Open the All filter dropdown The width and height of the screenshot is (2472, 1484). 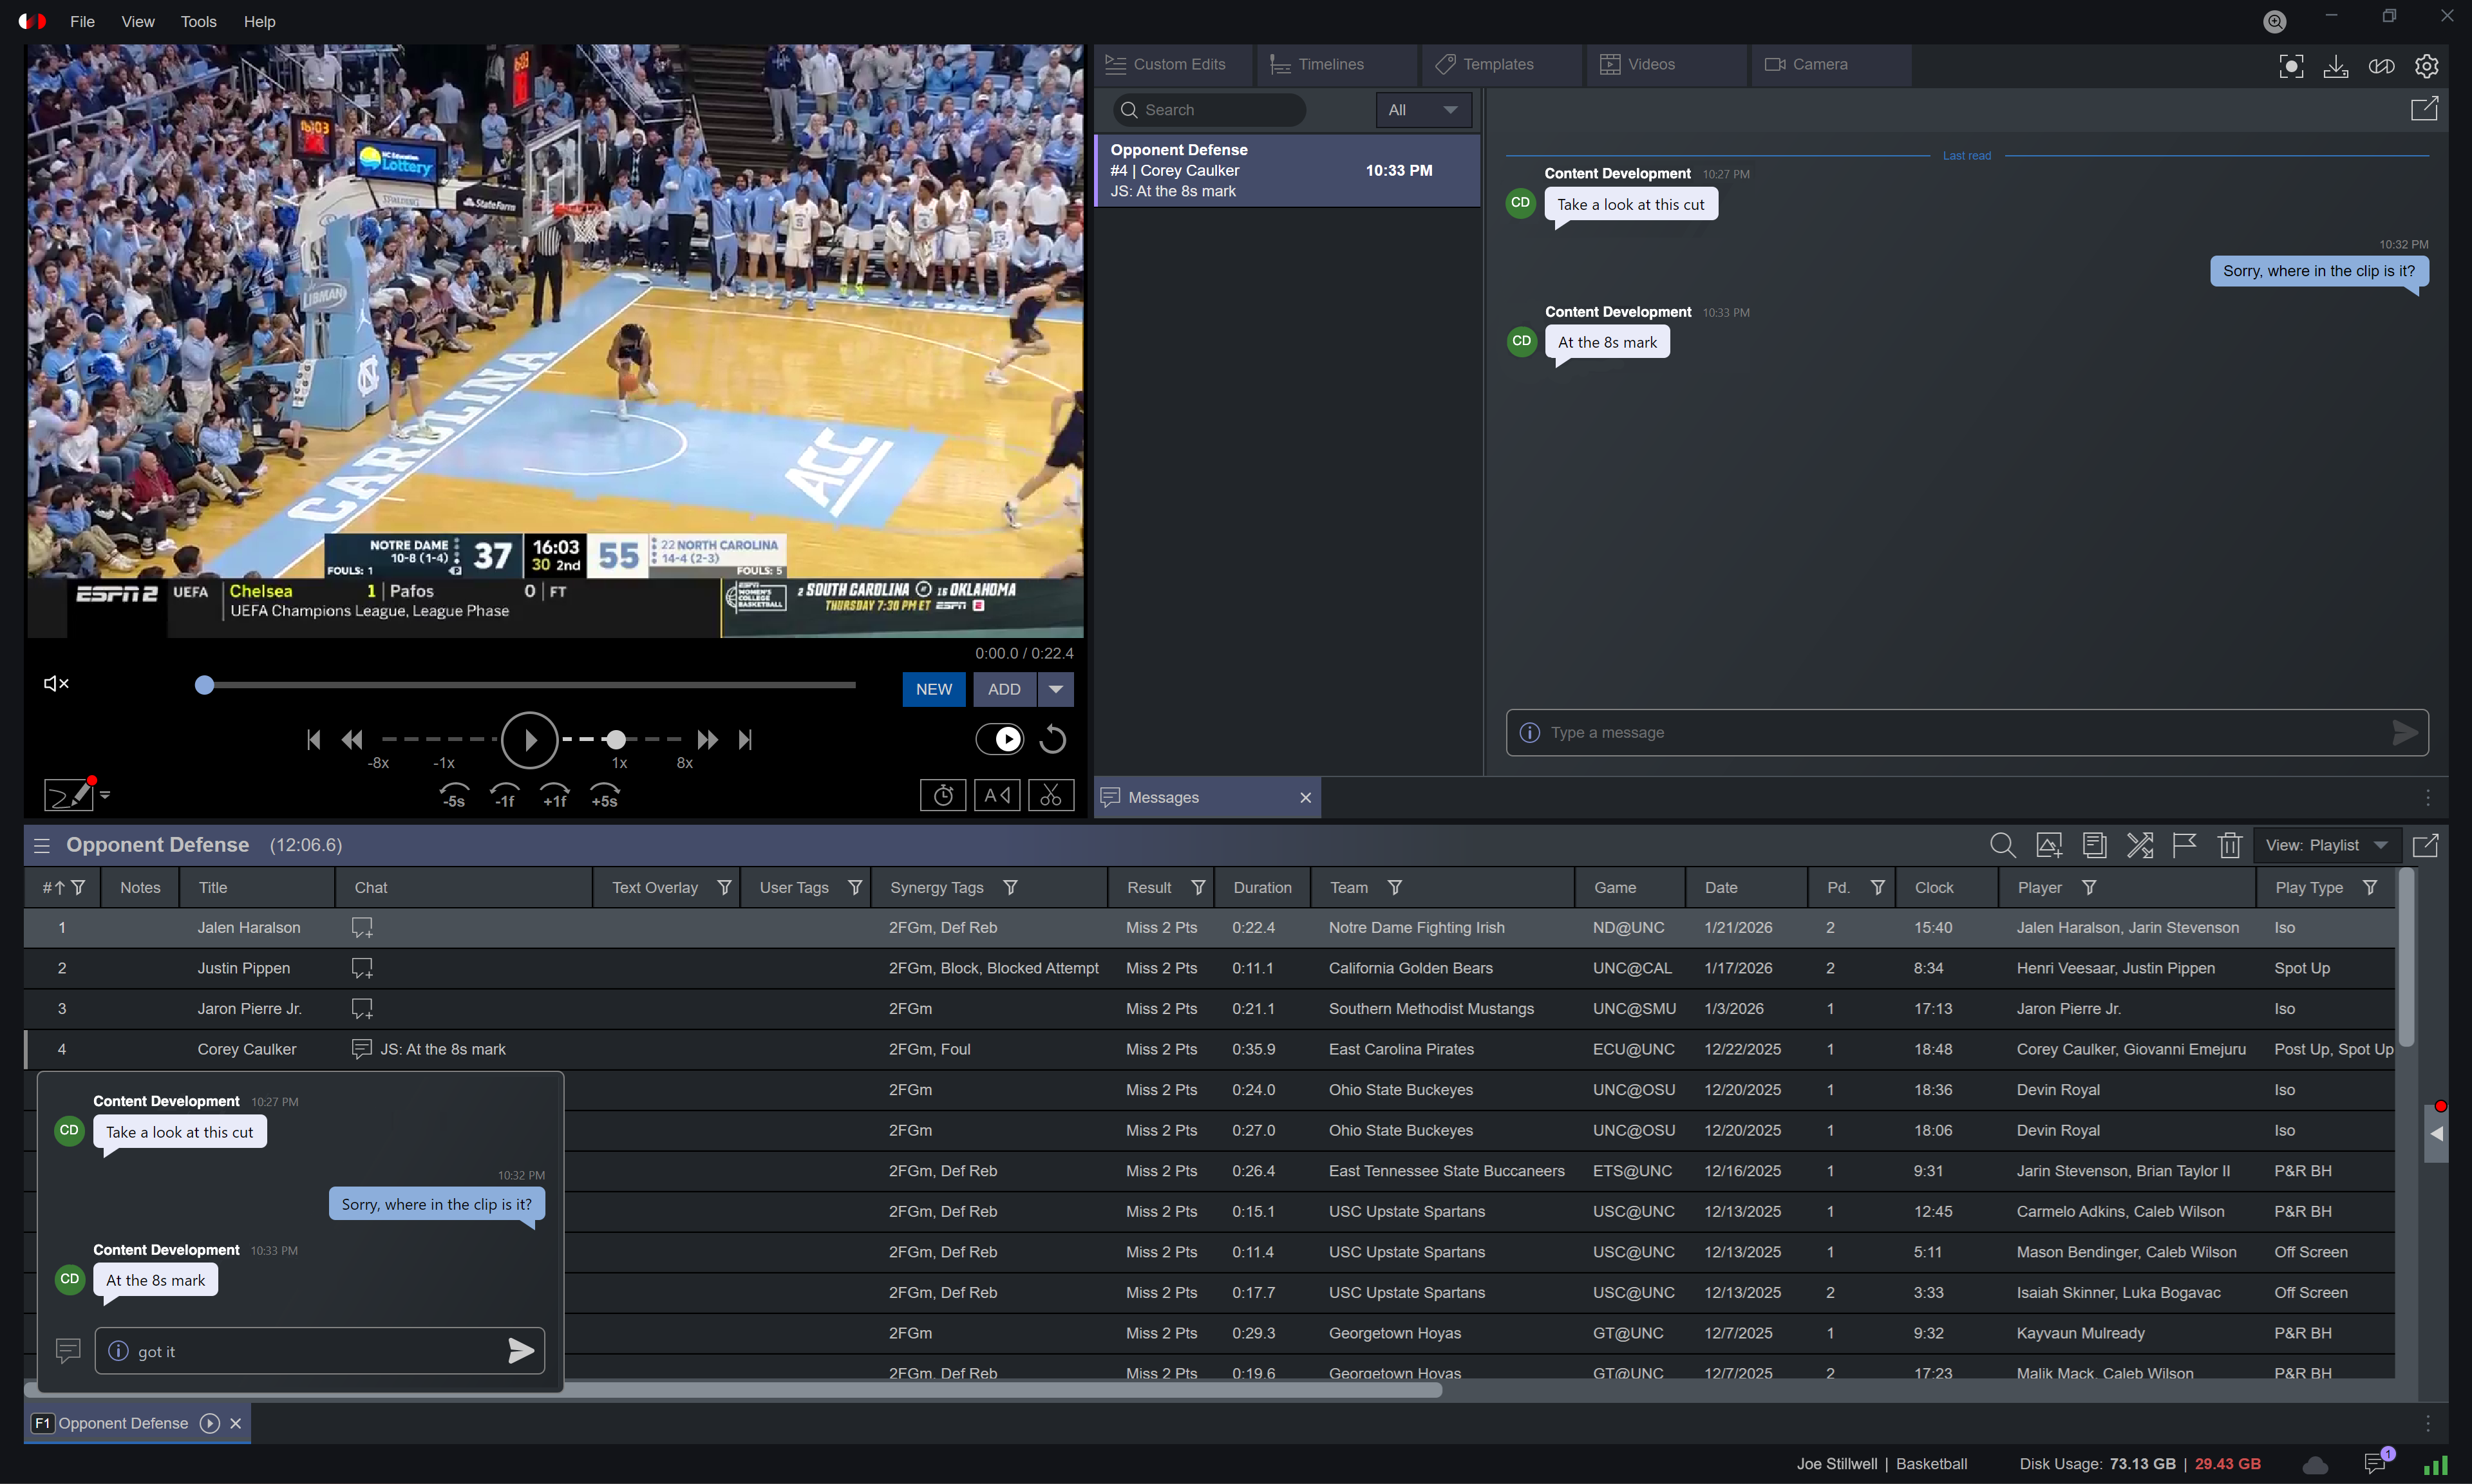(1423, 110)
